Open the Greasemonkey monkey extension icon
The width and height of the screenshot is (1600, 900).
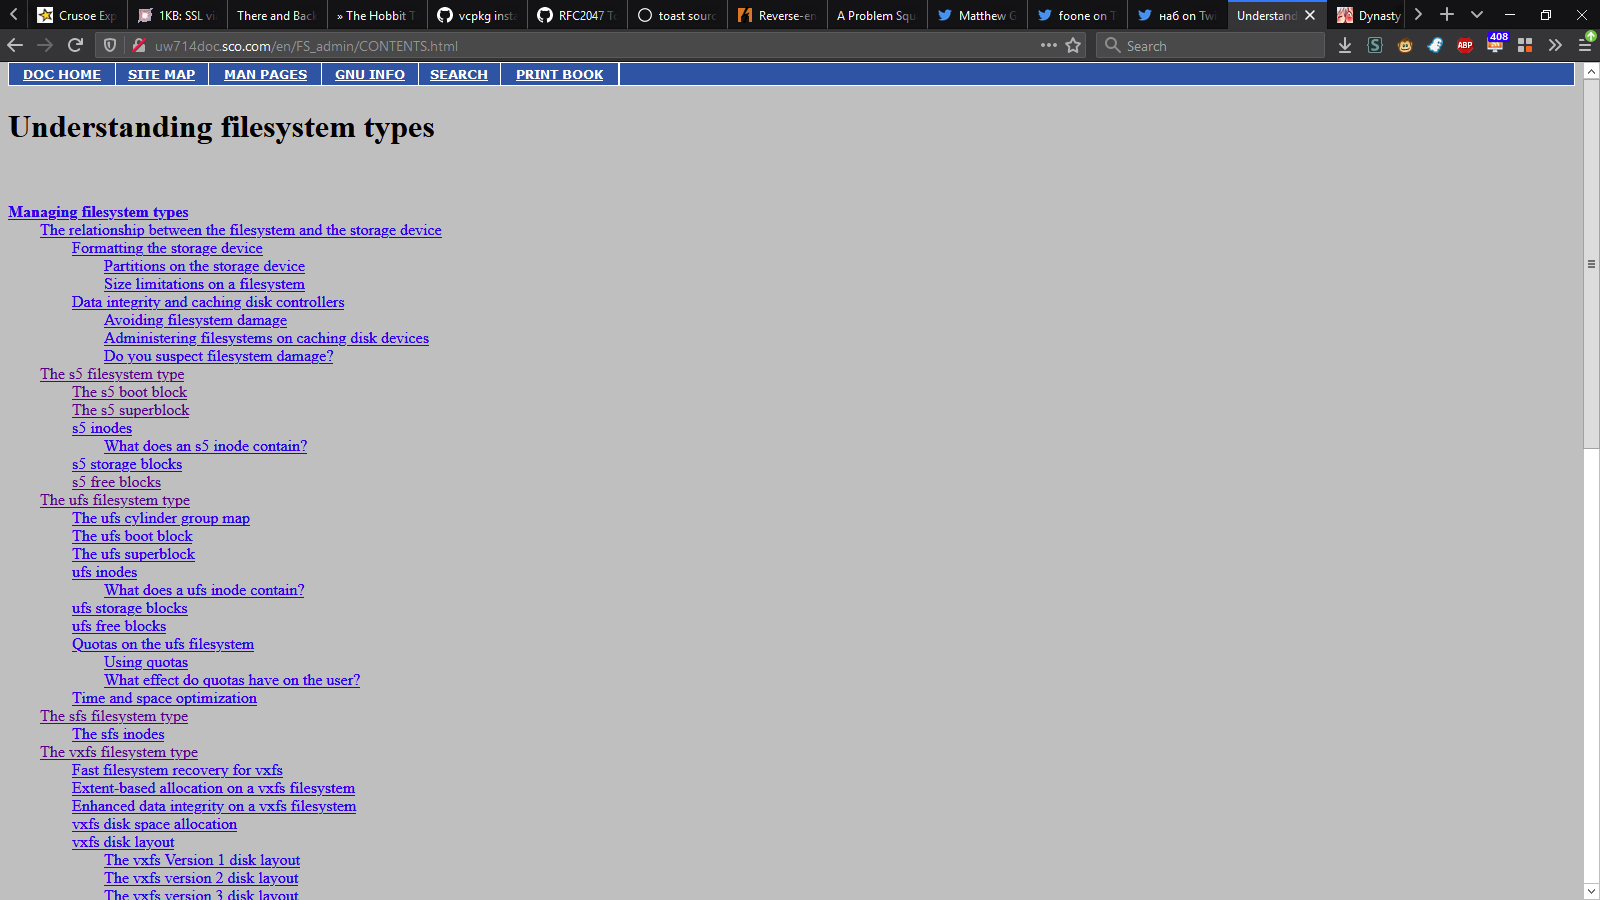click(x=1405, y=45)
